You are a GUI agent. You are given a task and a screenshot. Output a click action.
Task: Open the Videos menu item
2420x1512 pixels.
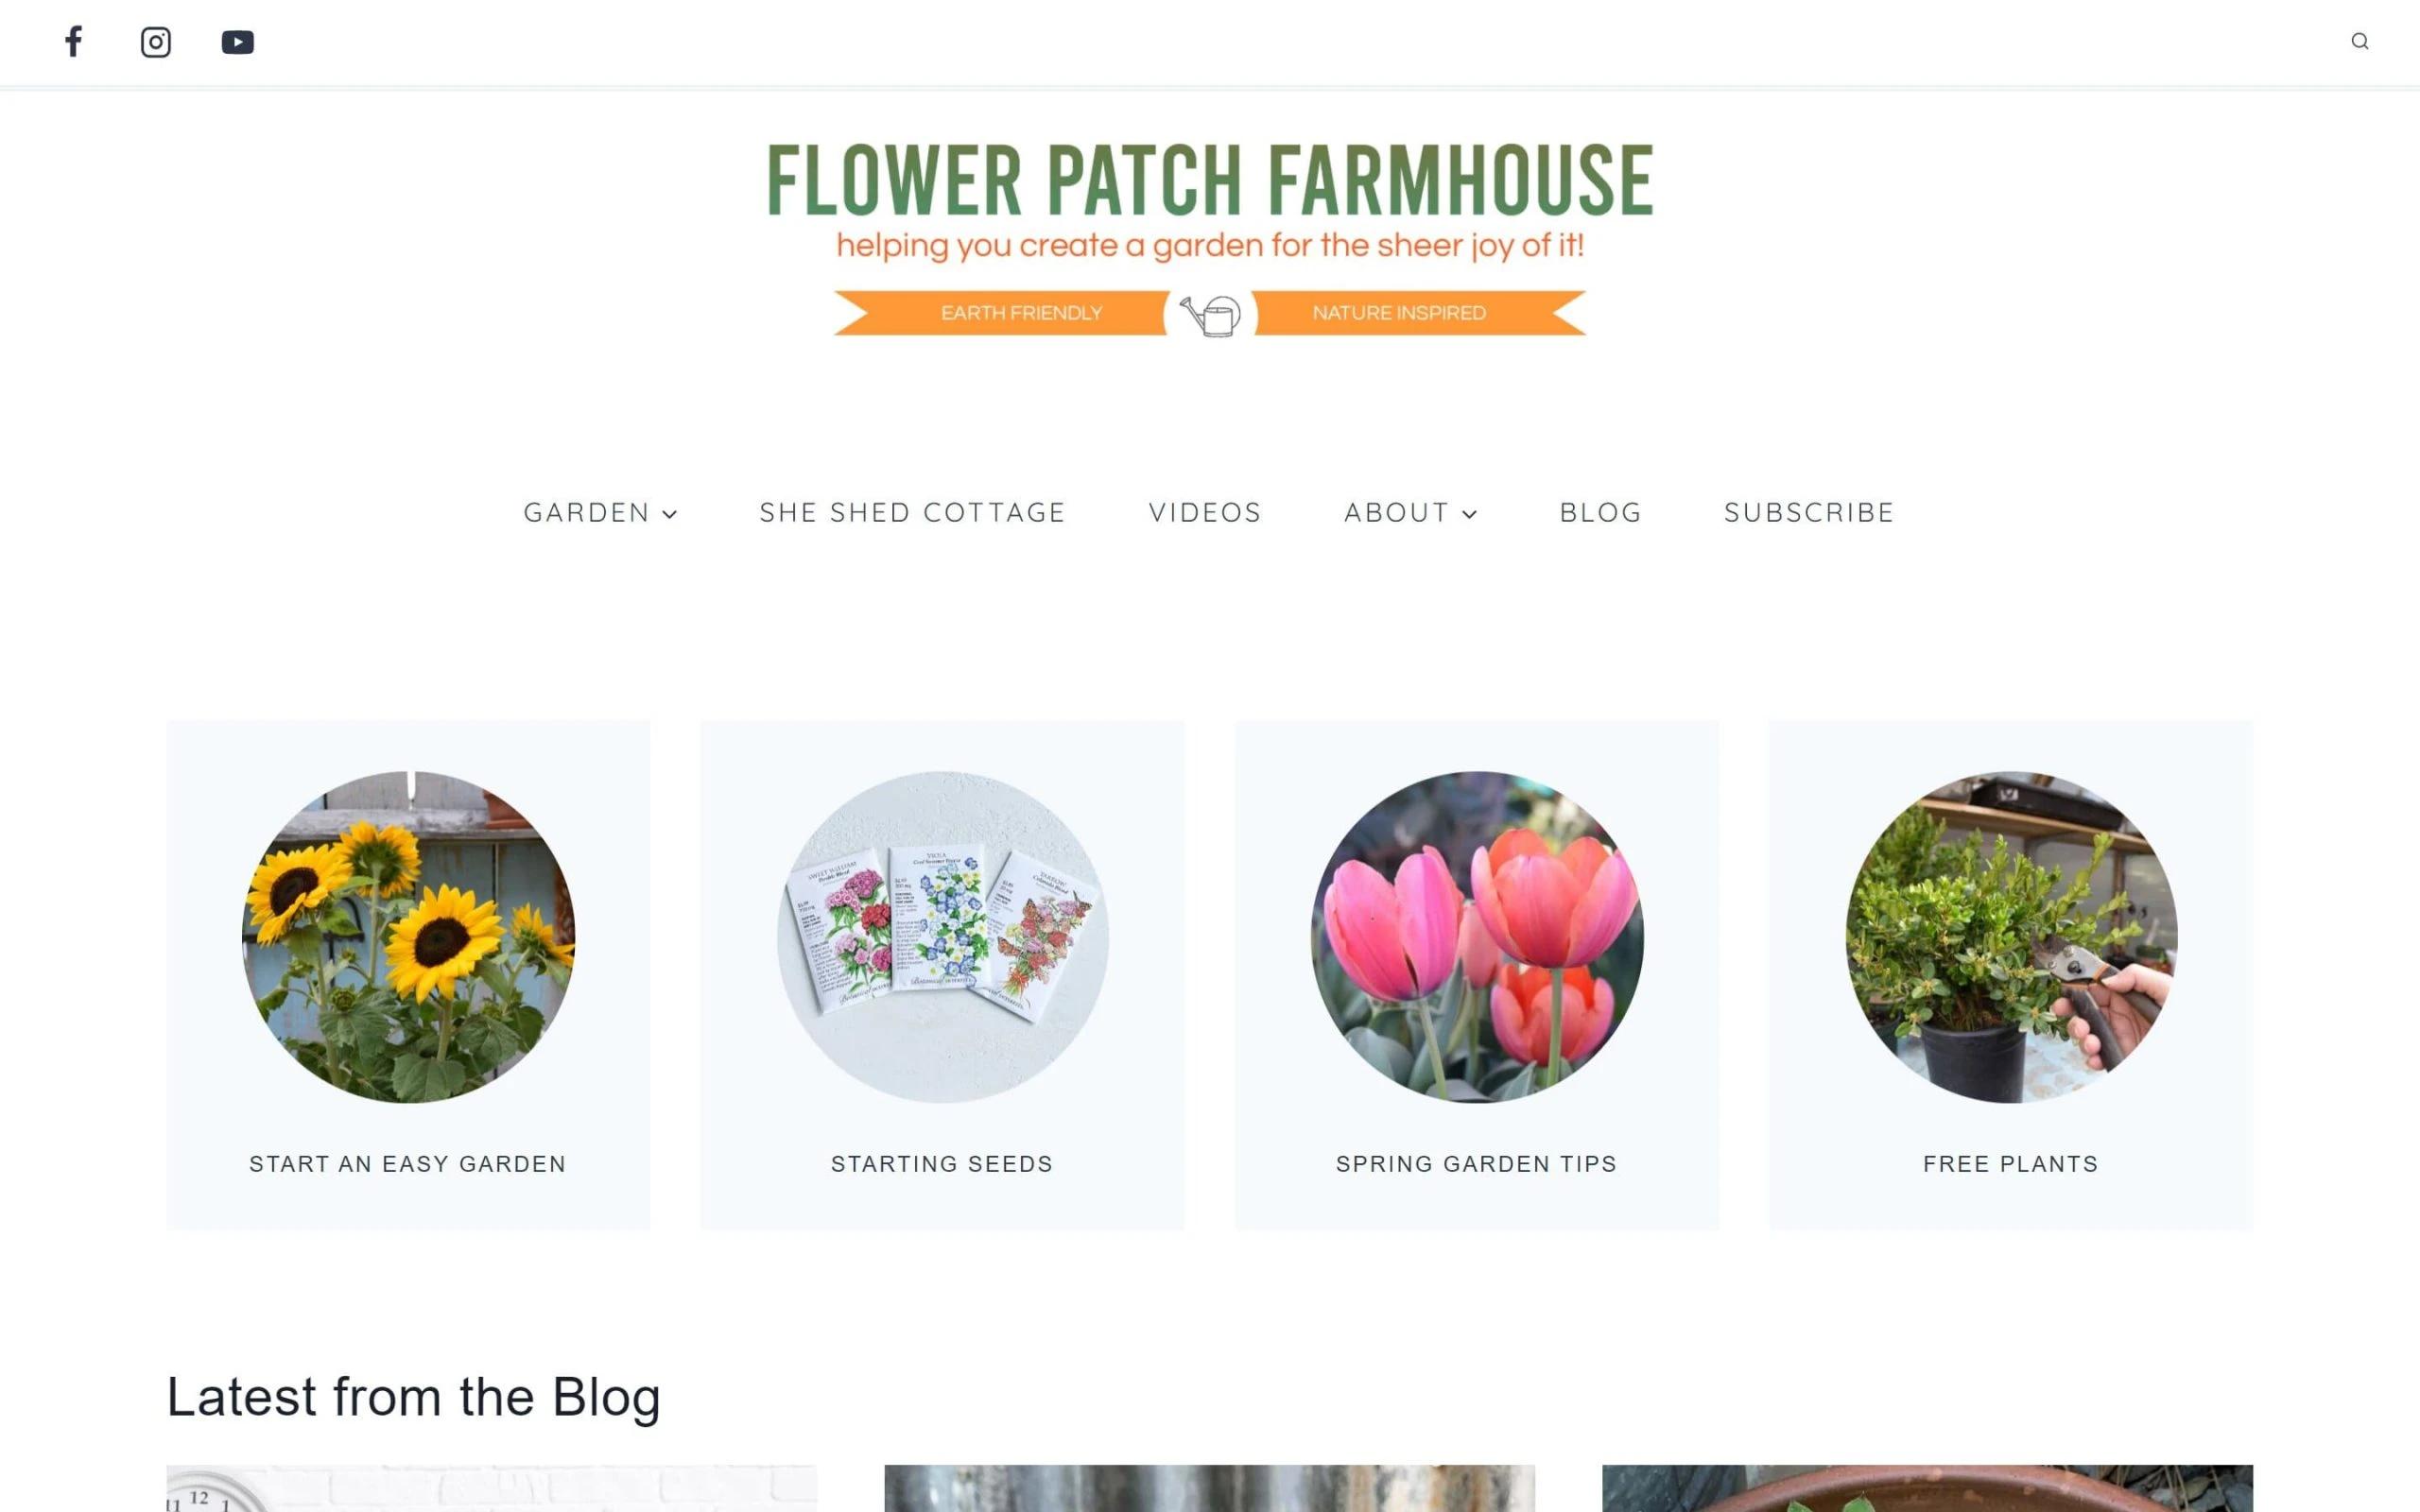[x=1205, y=512]
